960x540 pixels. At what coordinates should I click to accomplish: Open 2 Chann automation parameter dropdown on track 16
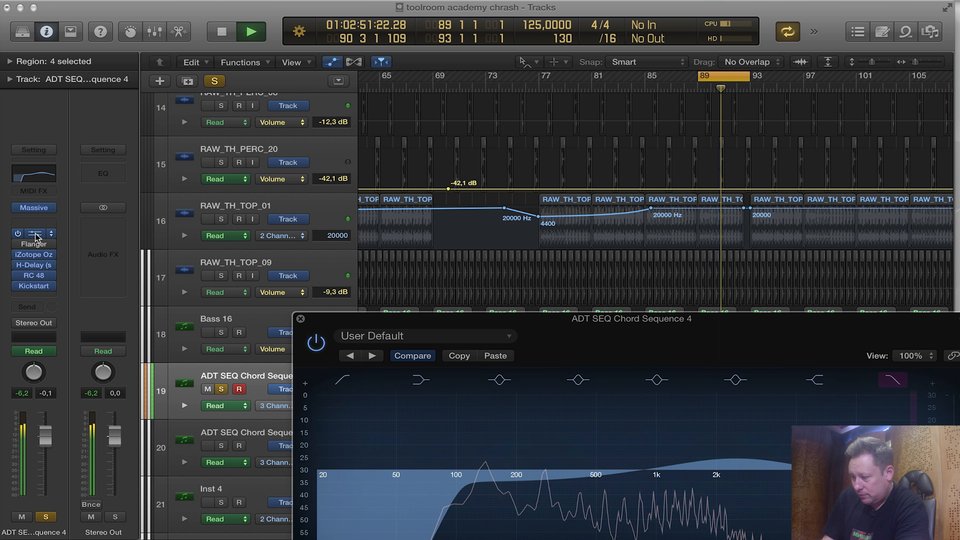[281, 236]
